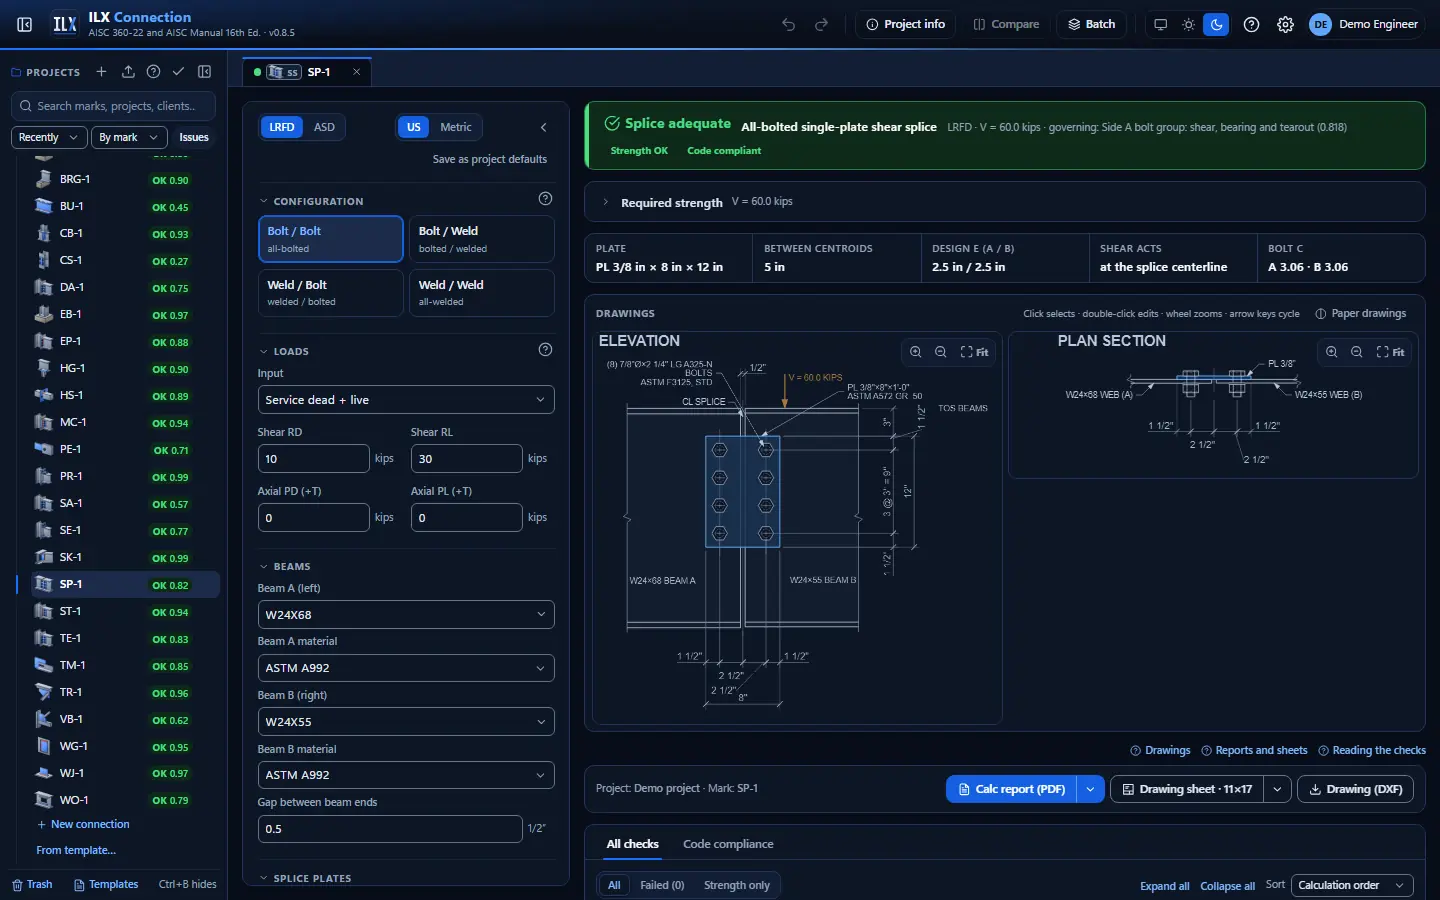This screenshot has height=900, width=1440.
Task: Click the checkmark icon in Projects header
Action: click(178, 72)
